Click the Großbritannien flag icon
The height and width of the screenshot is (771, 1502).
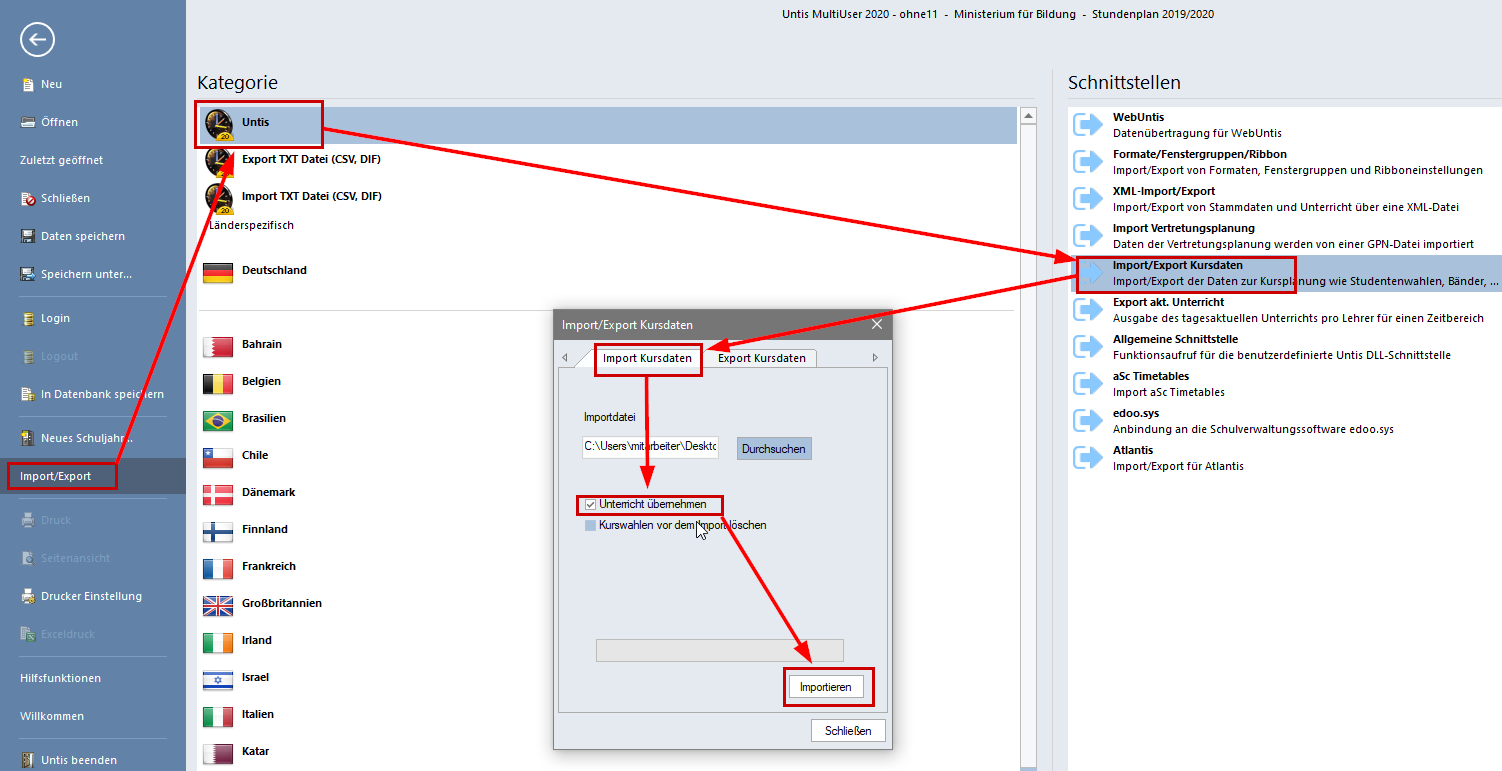click(x=218, y=605)
